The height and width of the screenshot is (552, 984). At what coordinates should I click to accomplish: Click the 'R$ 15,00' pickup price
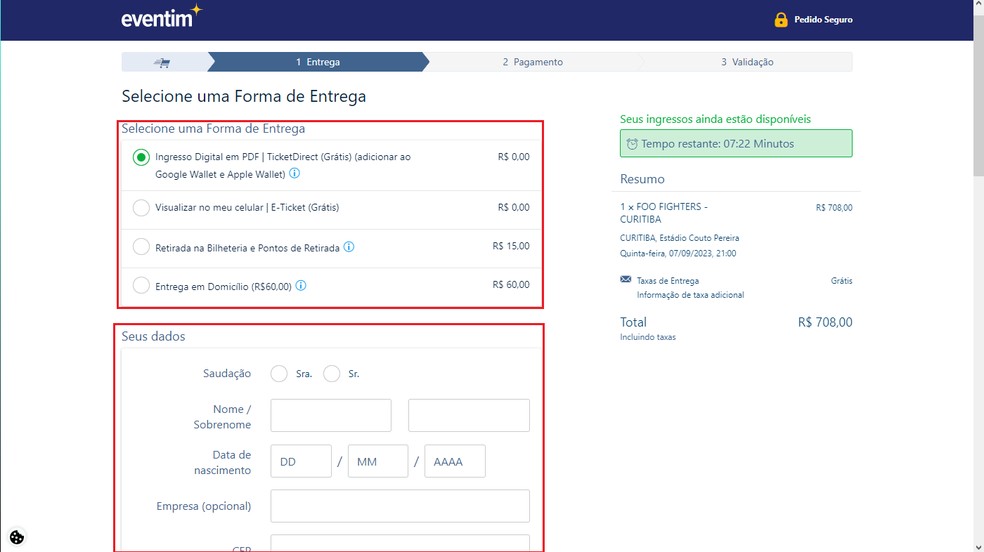pos(511,246)
